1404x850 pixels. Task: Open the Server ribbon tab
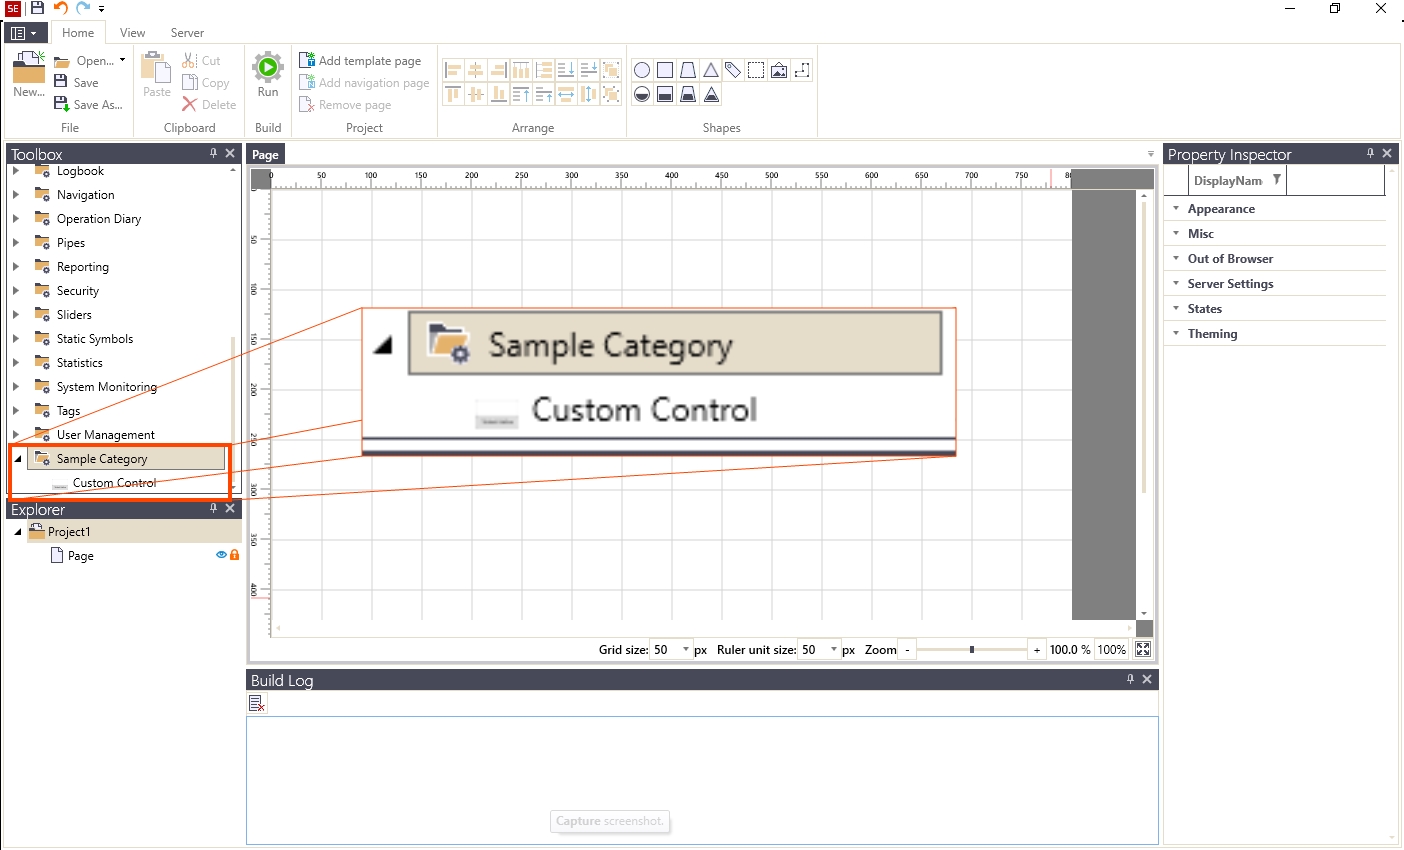tap(187, 33)
